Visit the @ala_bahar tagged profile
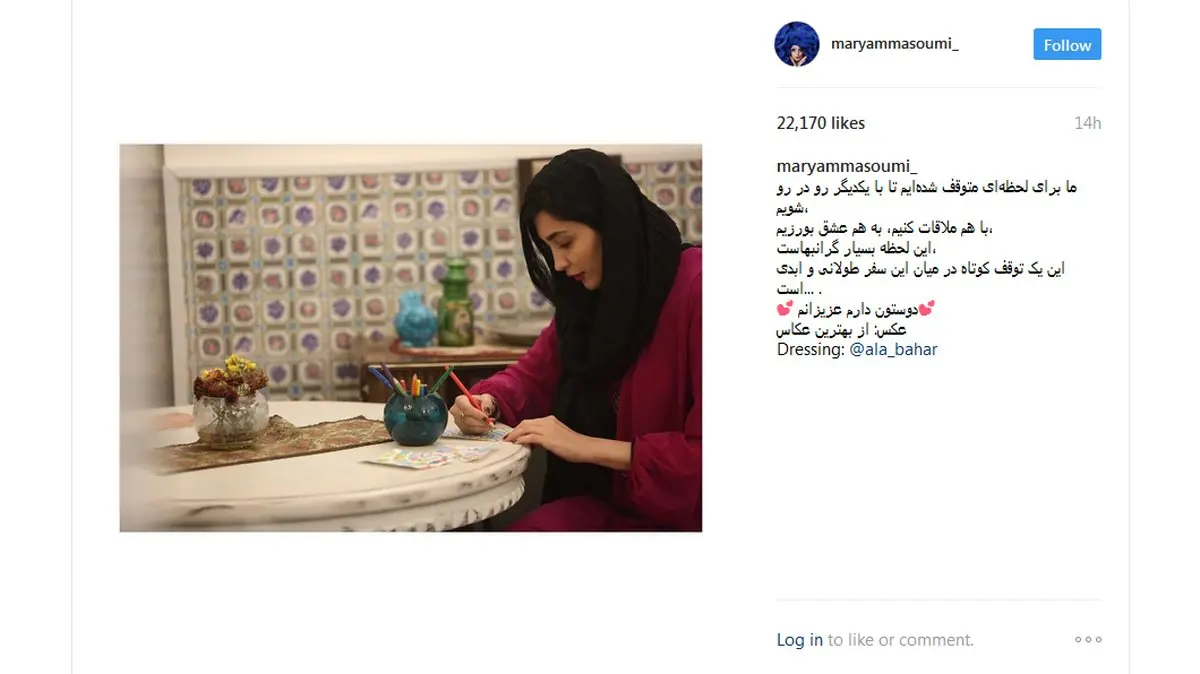 click(x=894, y=349)
